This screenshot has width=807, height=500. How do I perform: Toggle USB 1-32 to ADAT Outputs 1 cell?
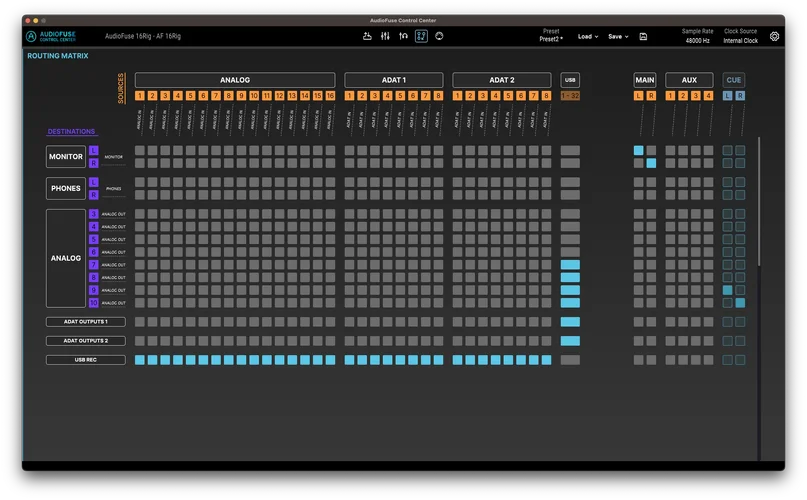coord(570,322)
